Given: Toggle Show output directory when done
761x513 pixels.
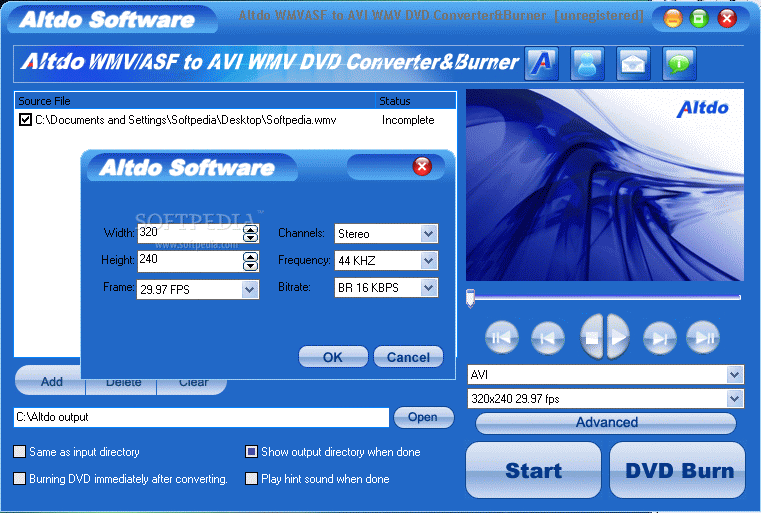Looking at the screenshot, I should (251, 452).
